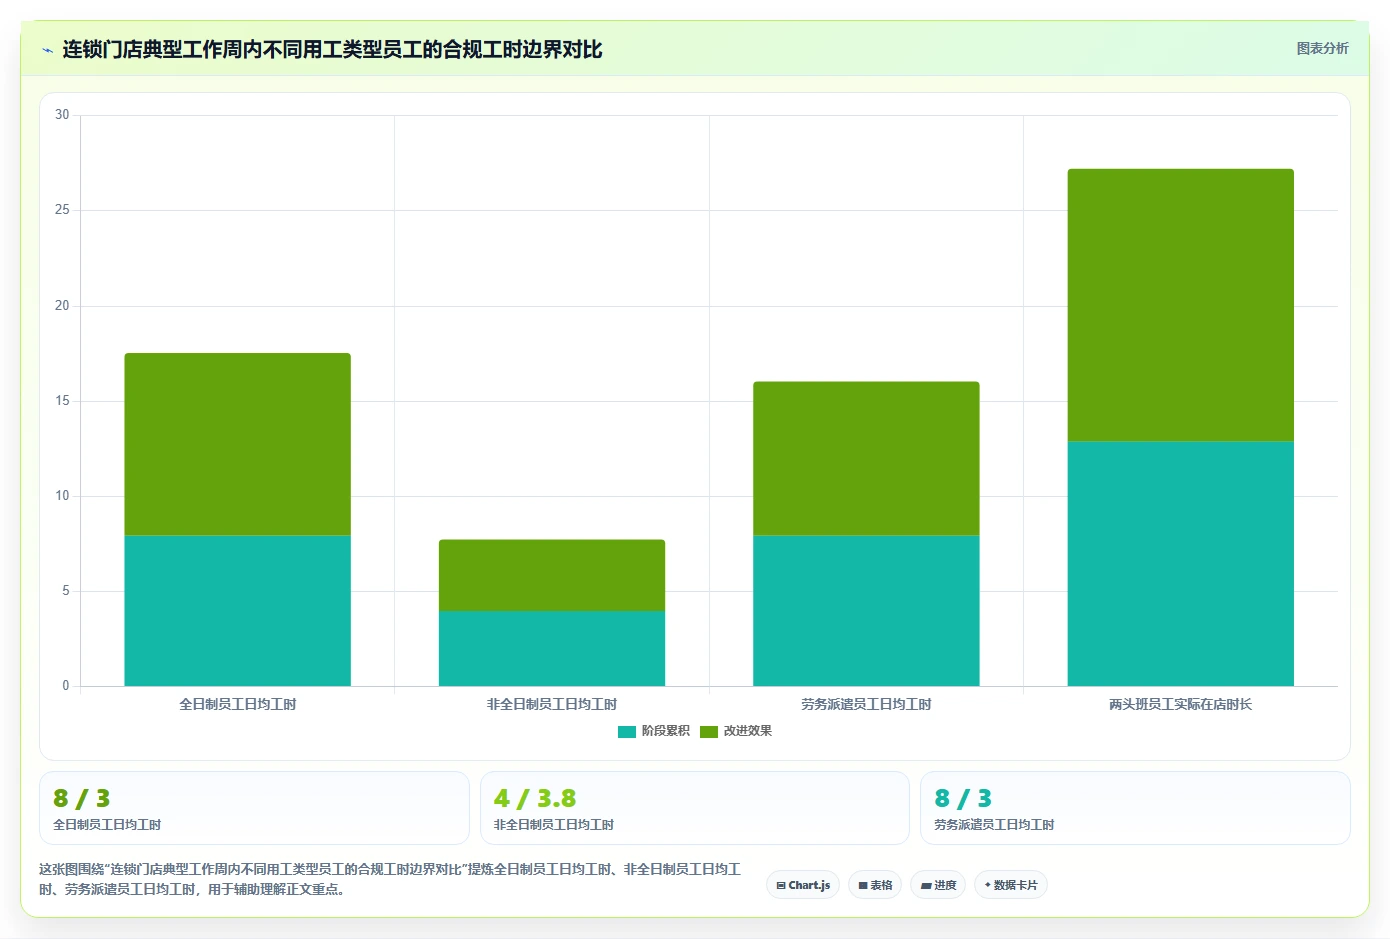The height and width of the screenshot is (939, 1390).
Task: Toggle the 阶段累积 legend item
Action: (x=654, y=731)
